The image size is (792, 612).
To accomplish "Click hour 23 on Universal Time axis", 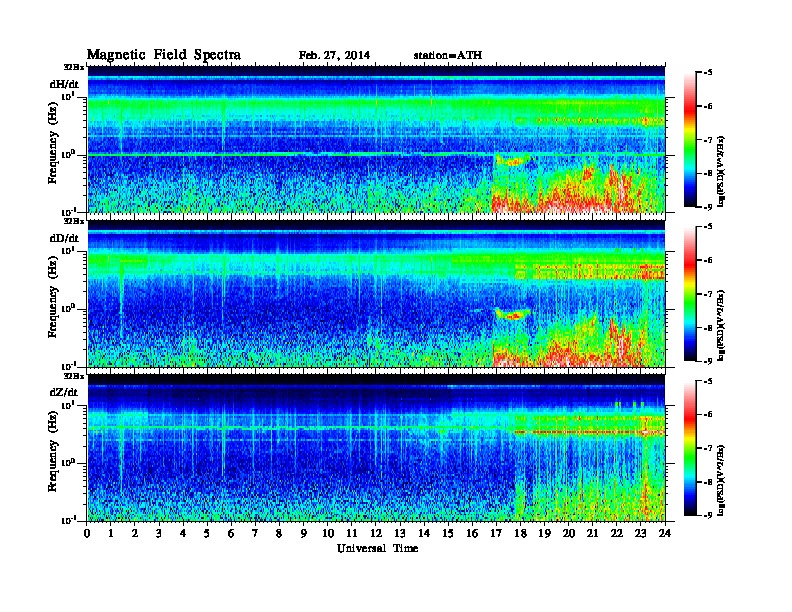I will point(641,533).
